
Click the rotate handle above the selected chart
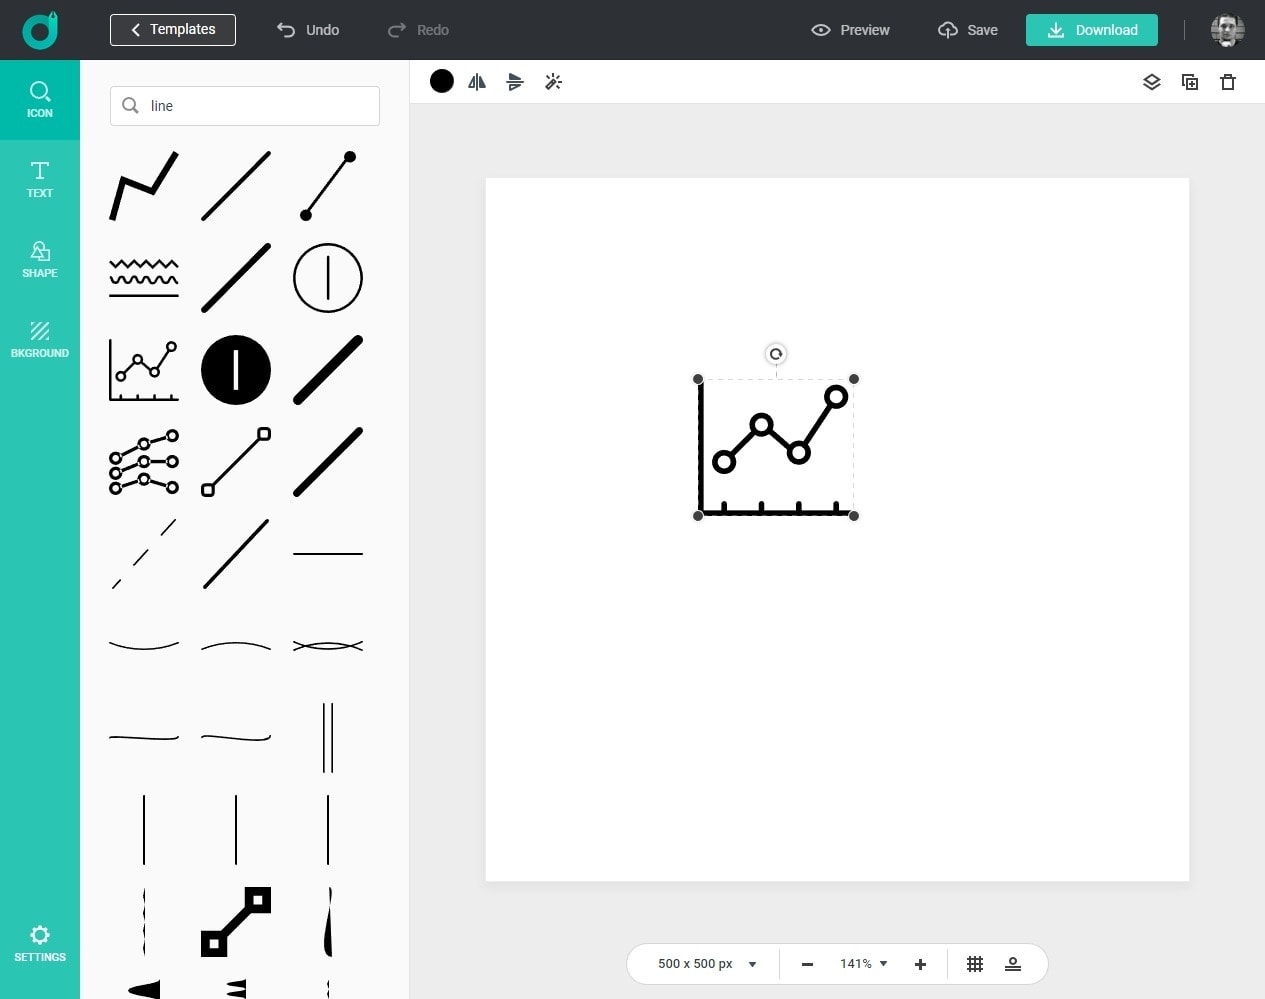coord(776,354)
